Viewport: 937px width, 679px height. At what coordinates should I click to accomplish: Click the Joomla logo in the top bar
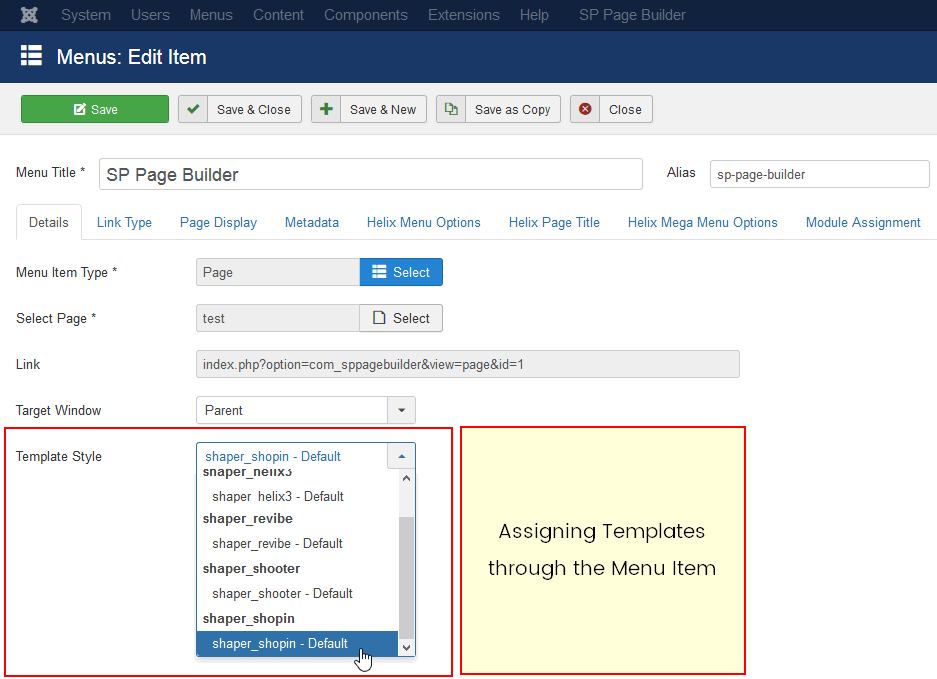pyautogui.click(x=28, y=15)
